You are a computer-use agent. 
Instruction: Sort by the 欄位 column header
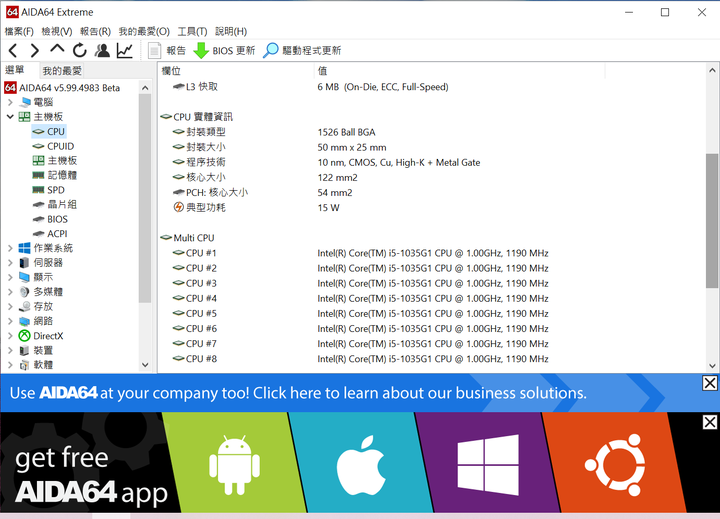click(x=236, y=71)
